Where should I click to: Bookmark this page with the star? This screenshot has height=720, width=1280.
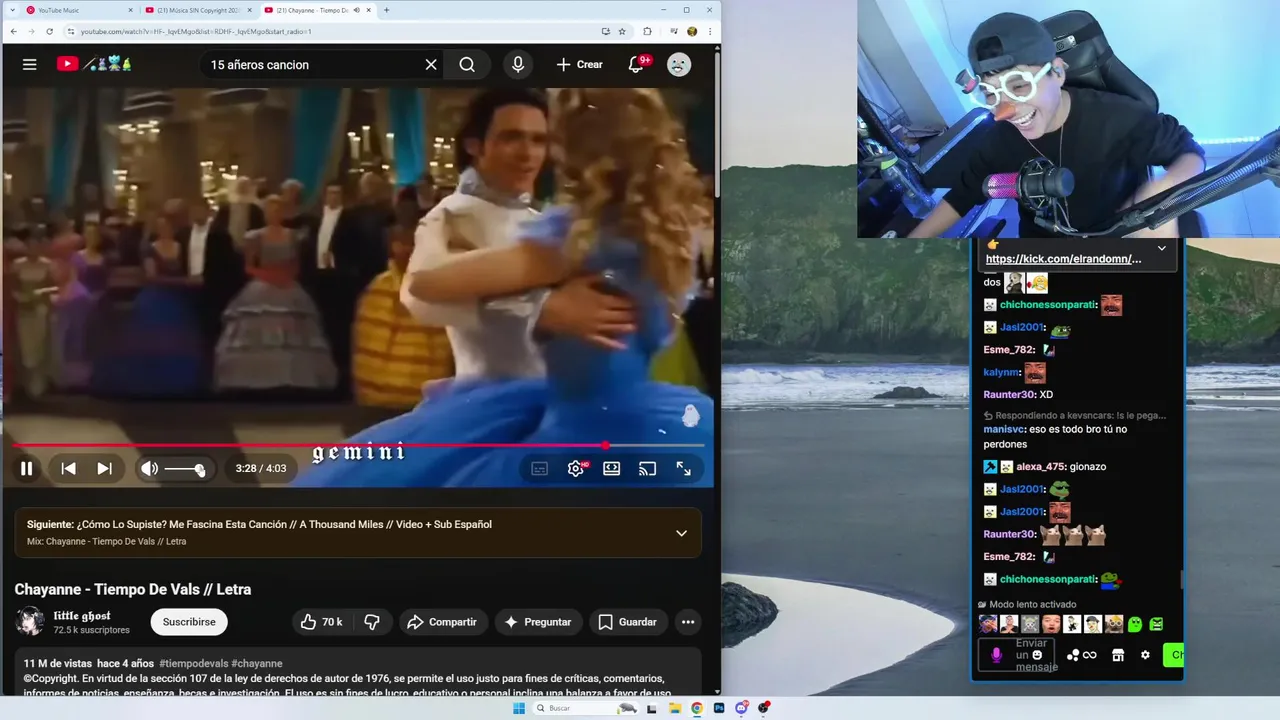(x=622, y=31)
